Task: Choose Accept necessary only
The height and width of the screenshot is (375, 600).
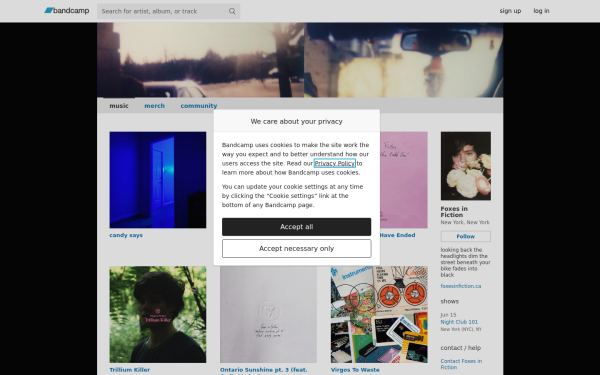Action: (296, 248)
